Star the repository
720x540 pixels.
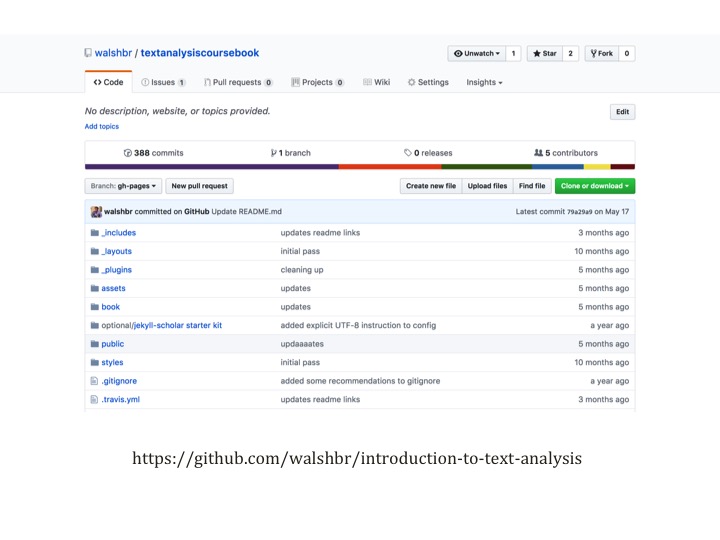tap(545, 53)
